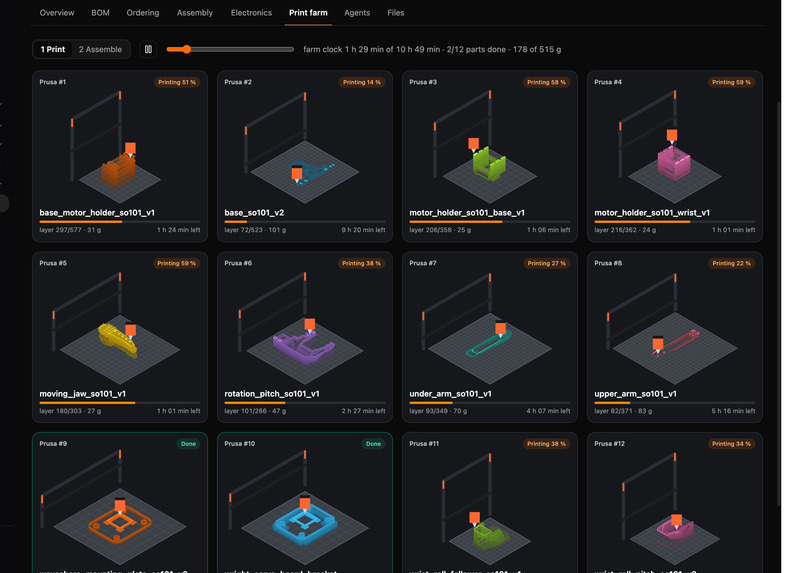The image size is (795, 573).
Task: Select the 1 Print step toggle
Action: [x=53, y=49]
